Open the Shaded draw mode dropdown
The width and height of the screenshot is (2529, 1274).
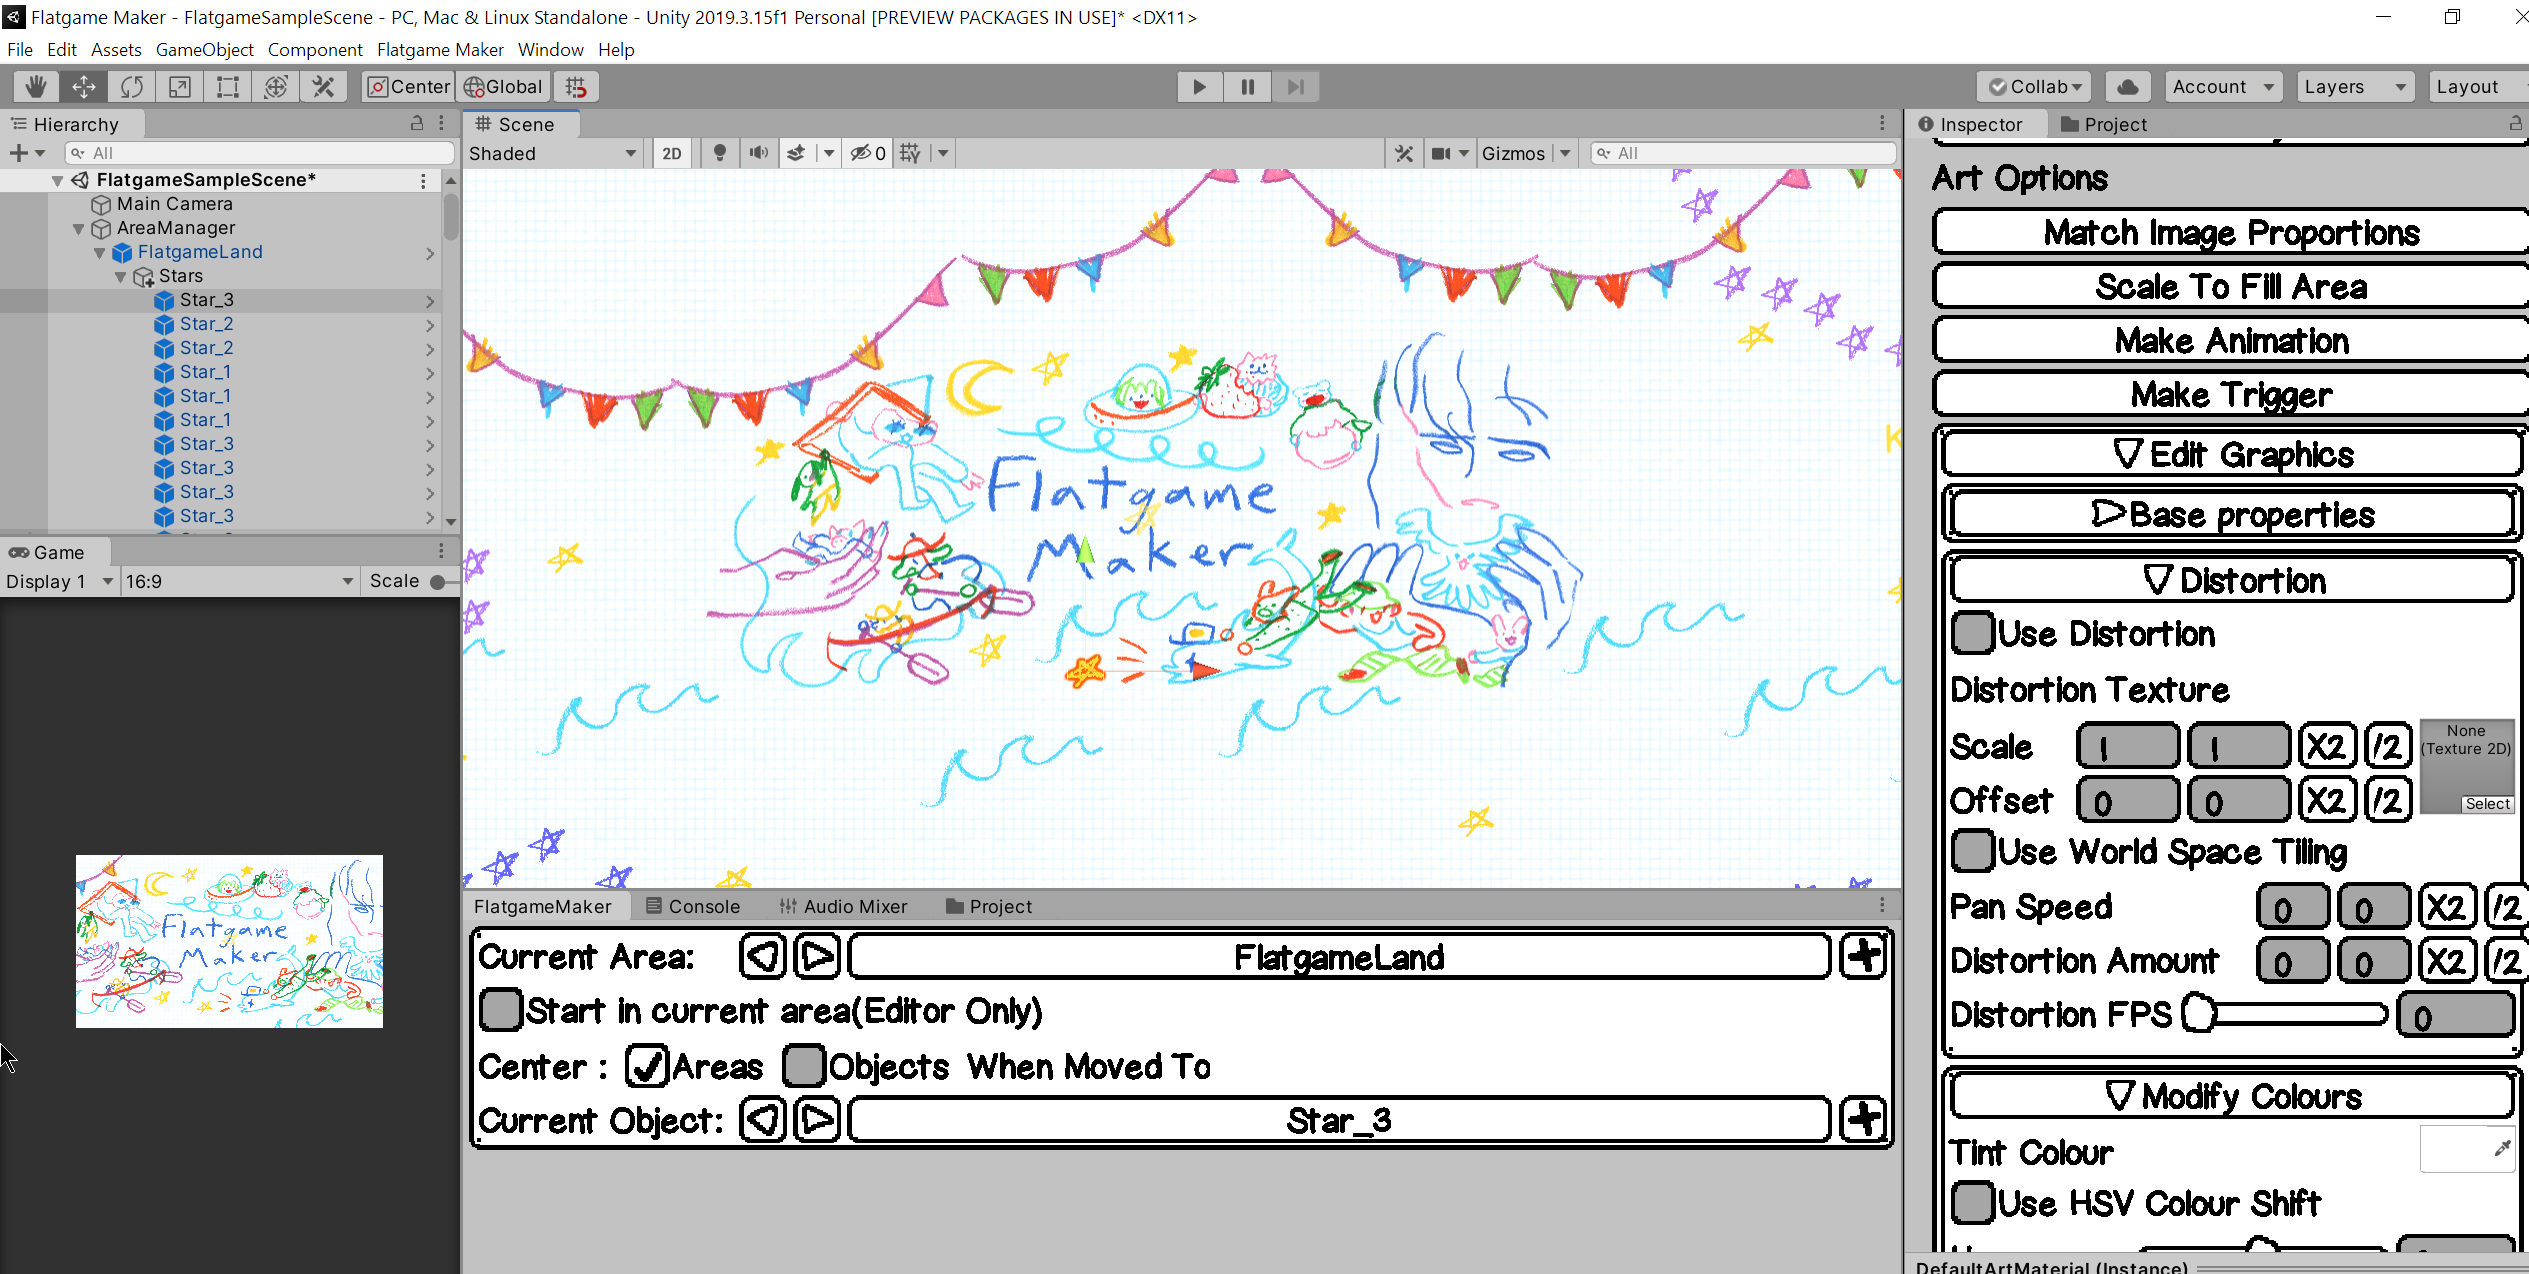tap(553, 153)
